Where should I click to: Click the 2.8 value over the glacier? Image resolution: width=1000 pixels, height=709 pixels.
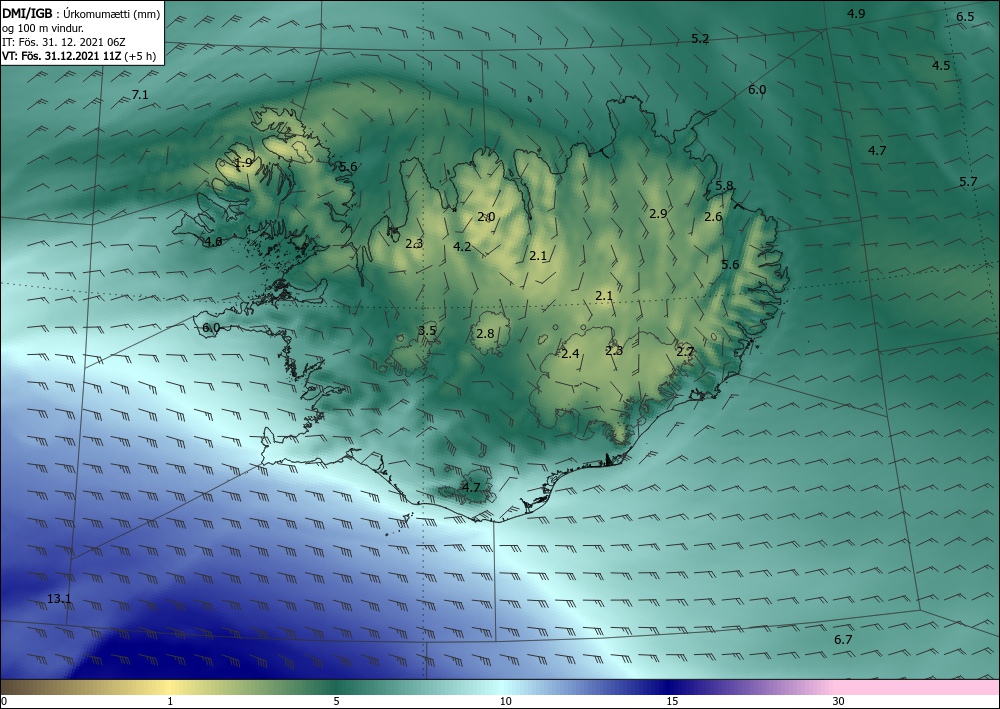485,333
